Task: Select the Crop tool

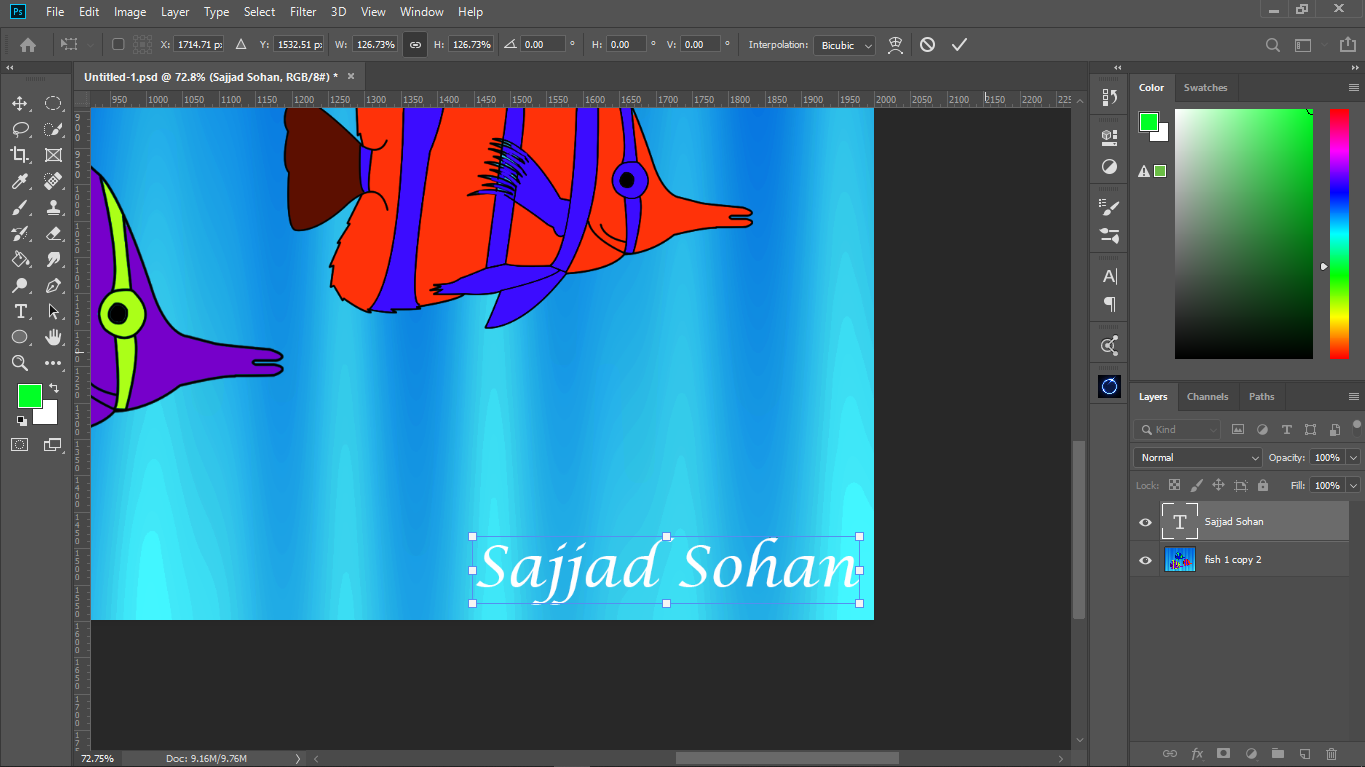Action: coord(20,155)
